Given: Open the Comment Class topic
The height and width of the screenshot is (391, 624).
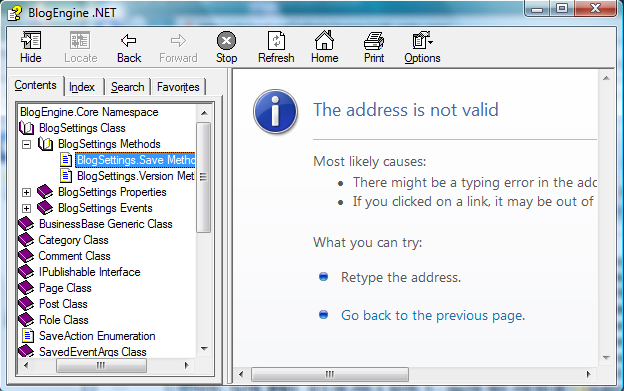Looking at the screenshot, I should pyautogui.click(x=74, y=256).
